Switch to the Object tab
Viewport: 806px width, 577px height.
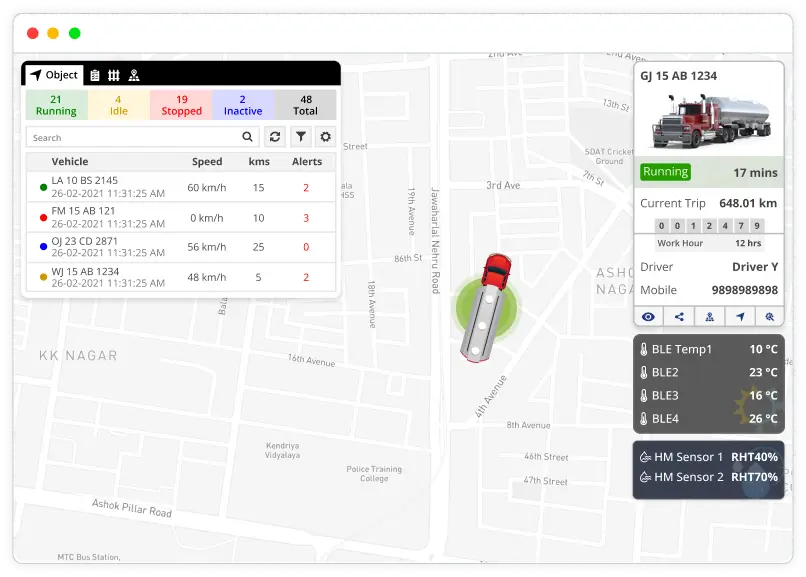(x=54, y=75)
